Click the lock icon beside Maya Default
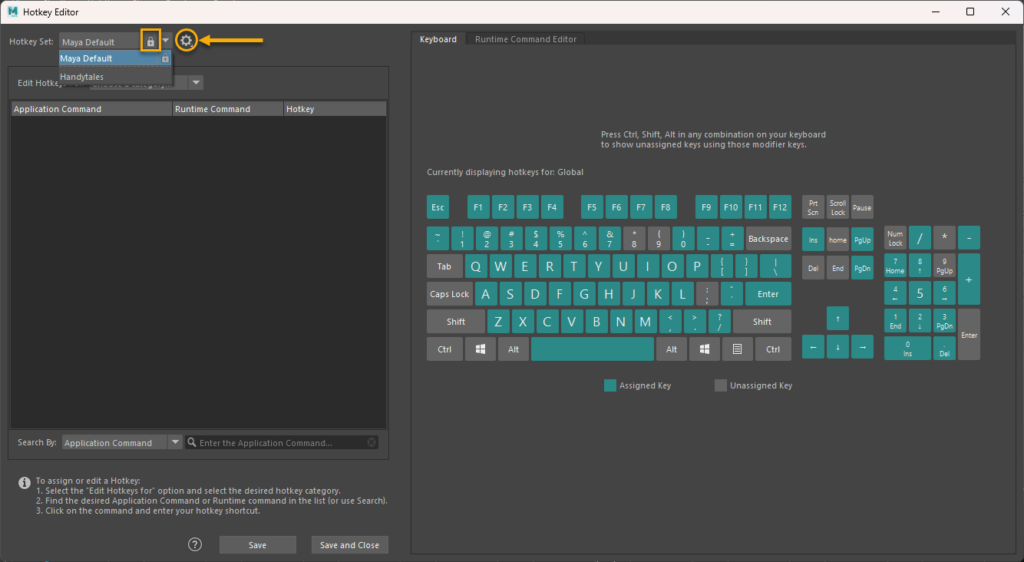The image size is (1024, 562). tap(151, 41)
